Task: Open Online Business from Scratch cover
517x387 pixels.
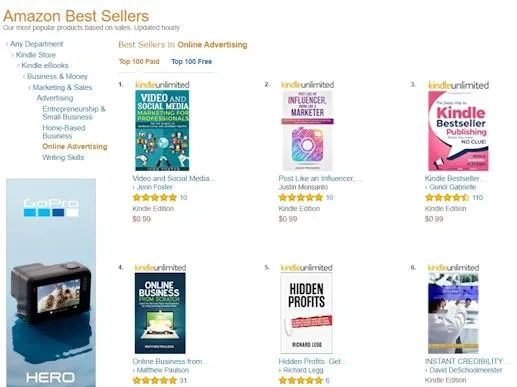Action: pyautogui.click(x=160, y=313)
